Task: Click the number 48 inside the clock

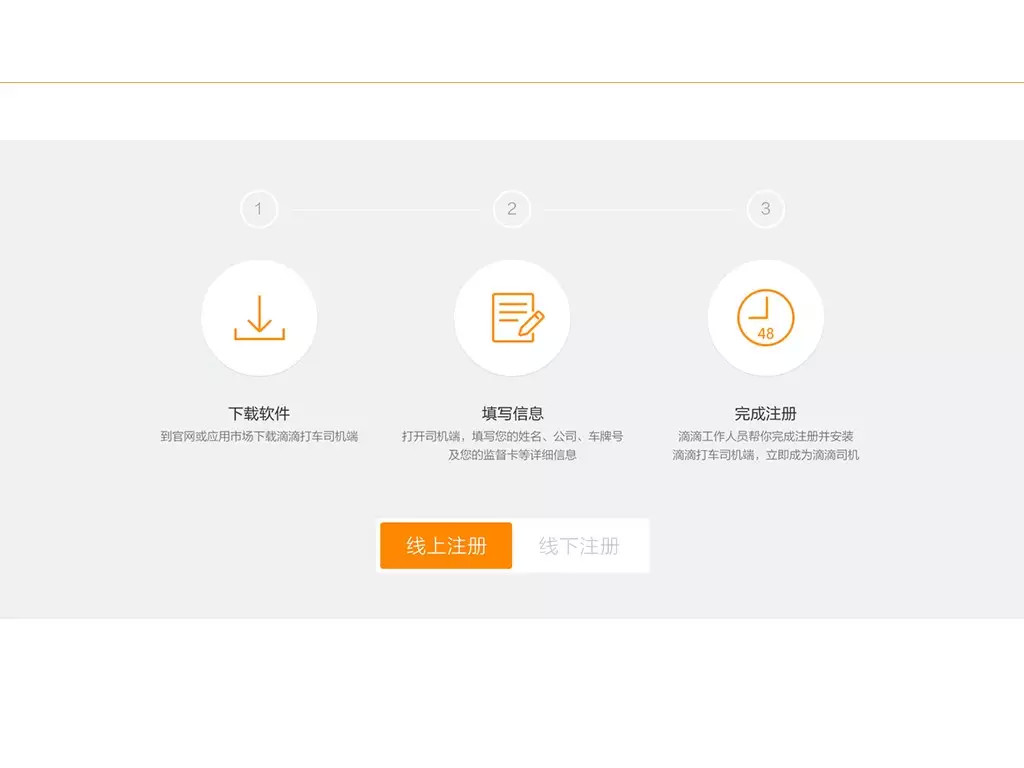Action: pyautogui.click(x=765, y=334)
